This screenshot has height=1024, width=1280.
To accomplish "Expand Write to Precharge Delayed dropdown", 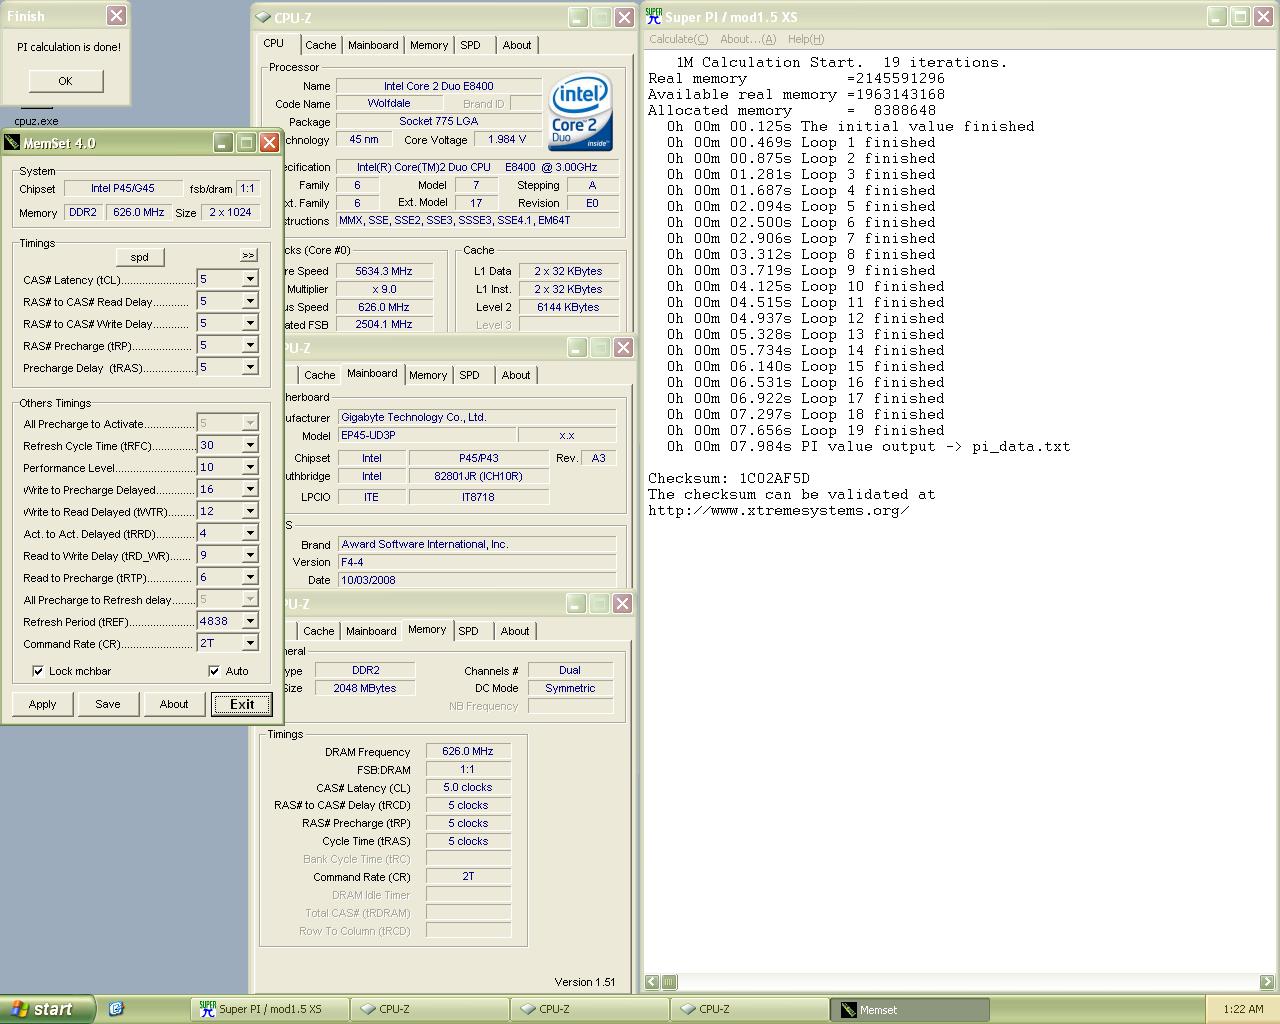I will click(250, 489).
